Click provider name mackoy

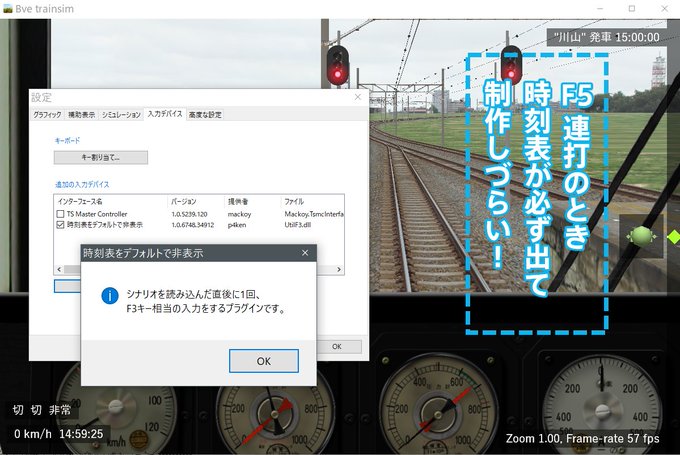click(x=239, y=214)
